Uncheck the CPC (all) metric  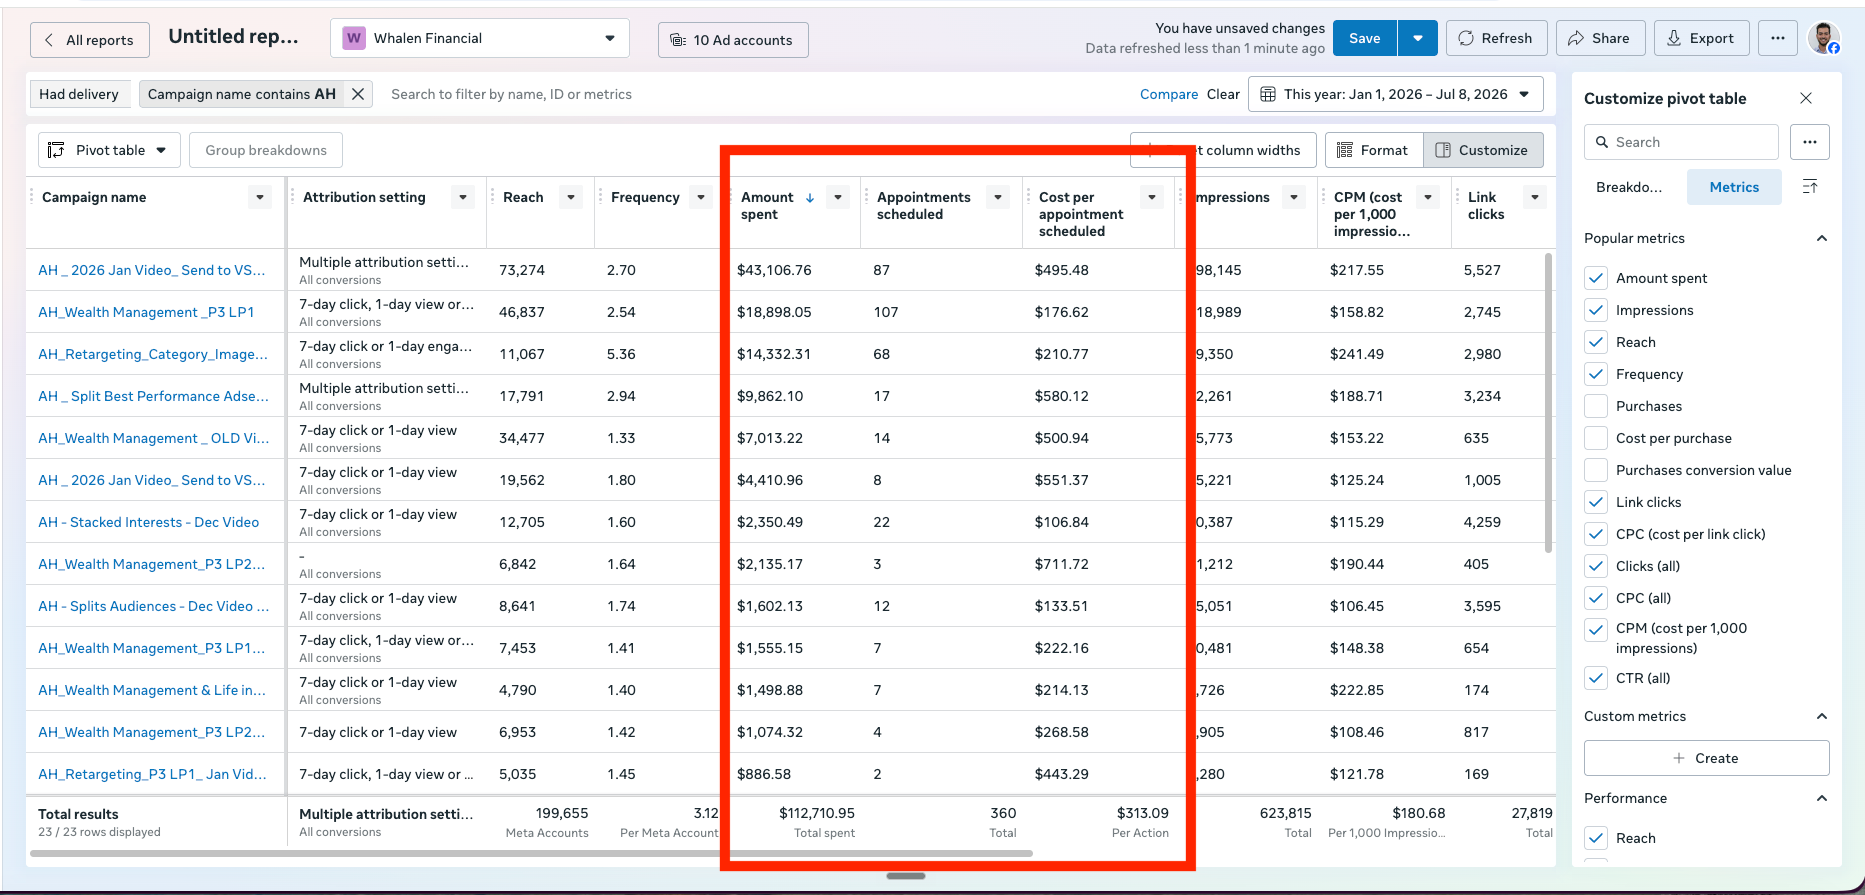1596,598
